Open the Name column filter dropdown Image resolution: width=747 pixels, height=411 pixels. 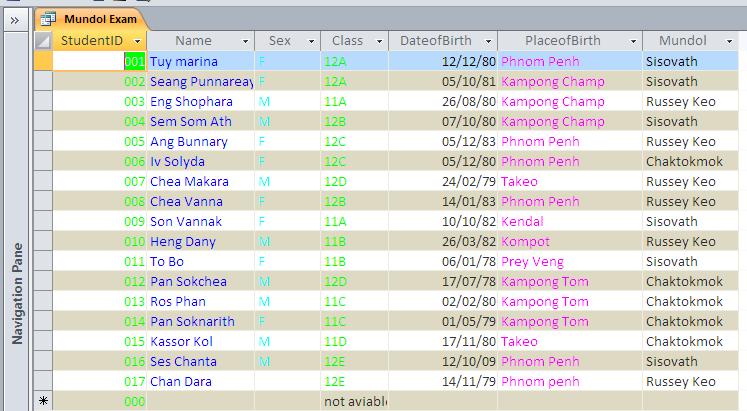pos(245,41)
